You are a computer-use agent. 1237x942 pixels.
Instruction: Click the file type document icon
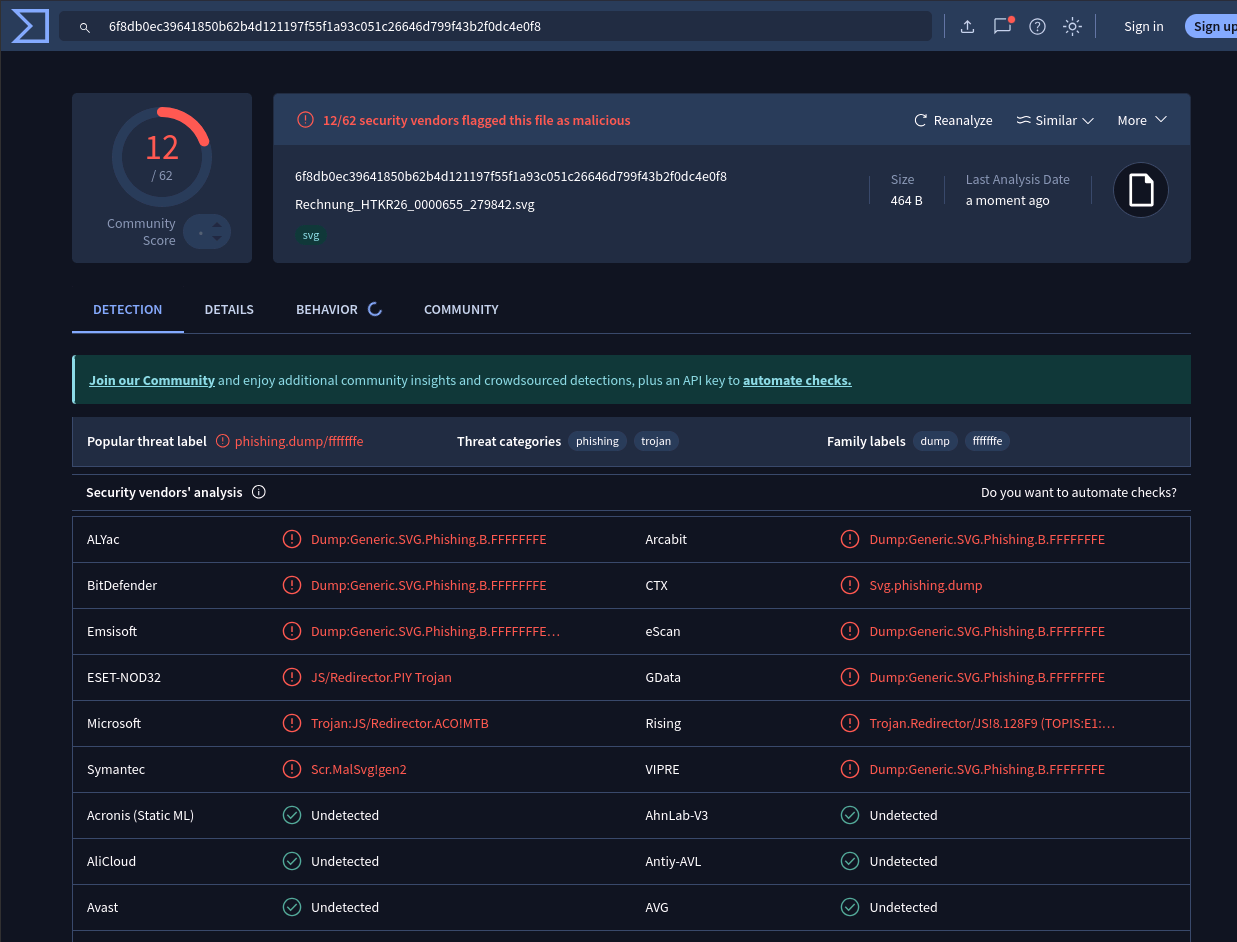coord(1140,190)
